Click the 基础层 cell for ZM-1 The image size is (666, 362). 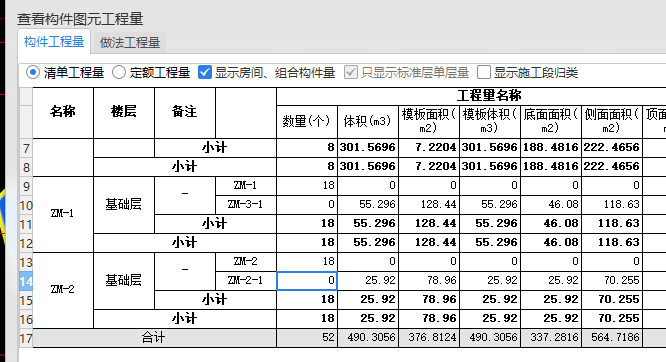(x=124, y=205)
